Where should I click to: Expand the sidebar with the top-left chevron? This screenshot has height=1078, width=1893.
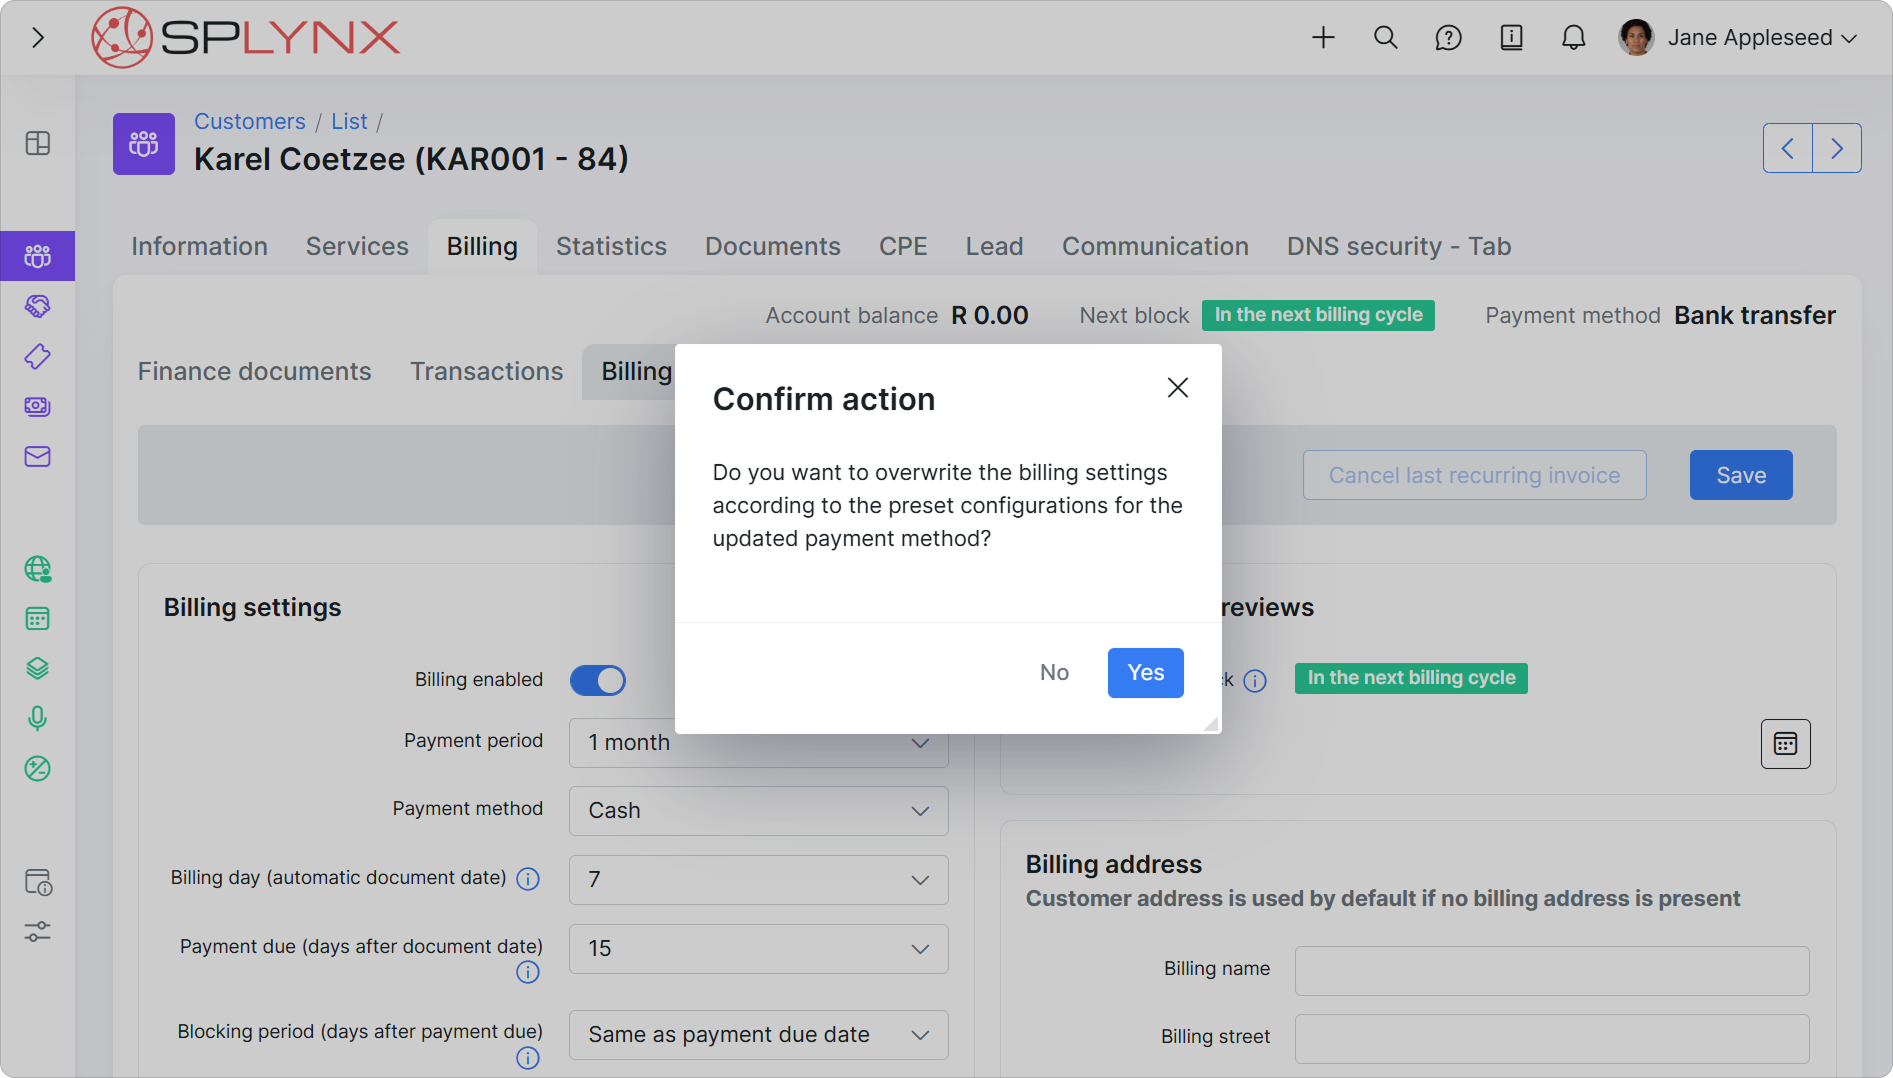click(x=38, y=38)
